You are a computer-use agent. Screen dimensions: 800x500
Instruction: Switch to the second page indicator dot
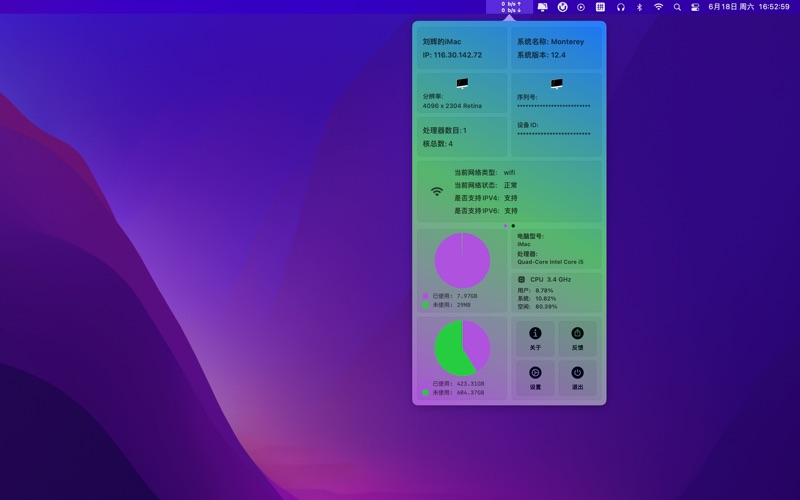point(514,226)
